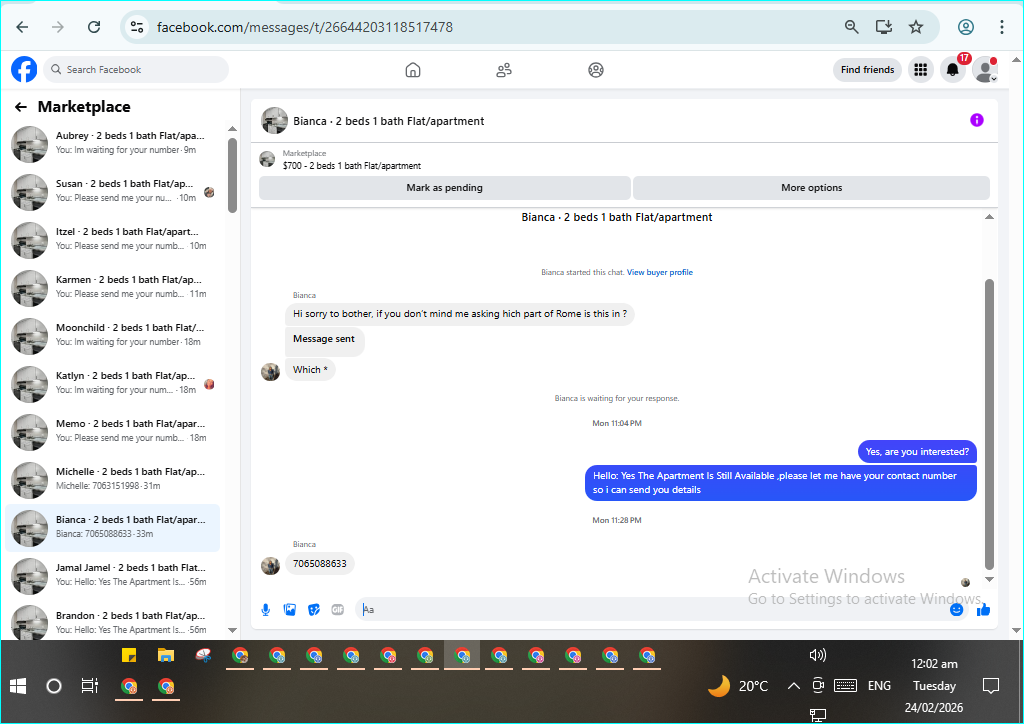
Task: Open Michelle conversation in list
Action: (x=112, y=479)
